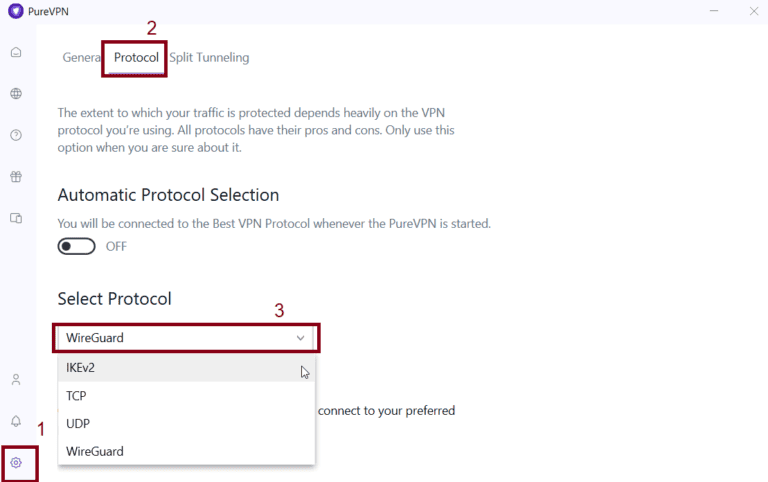Open the user profile icon
This screenshot has width=768, height=482.
click(x=16, y=380)
